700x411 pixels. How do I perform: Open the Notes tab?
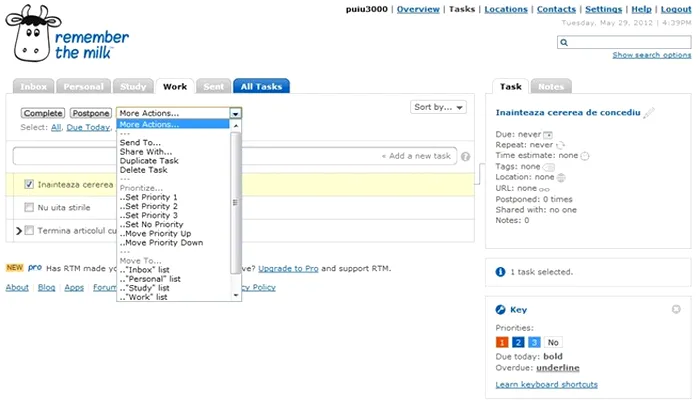click(x=549, y=87)
